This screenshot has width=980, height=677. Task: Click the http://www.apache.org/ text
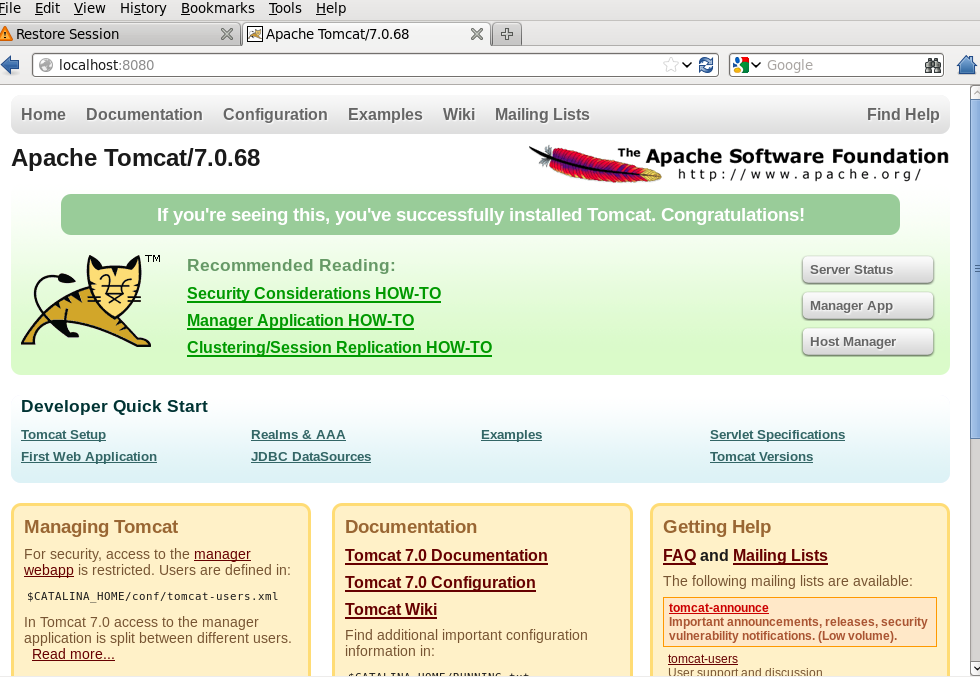tap(799, 174)
